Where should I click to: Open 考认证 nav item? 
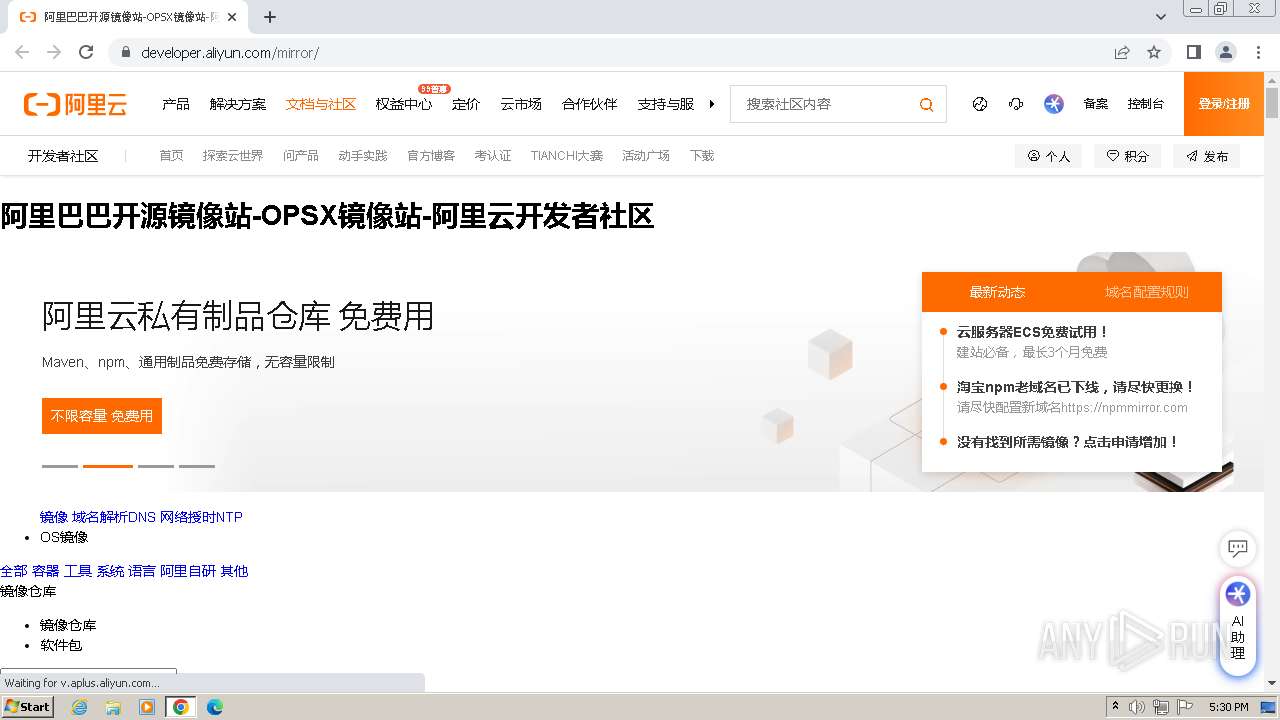[493, 156]
